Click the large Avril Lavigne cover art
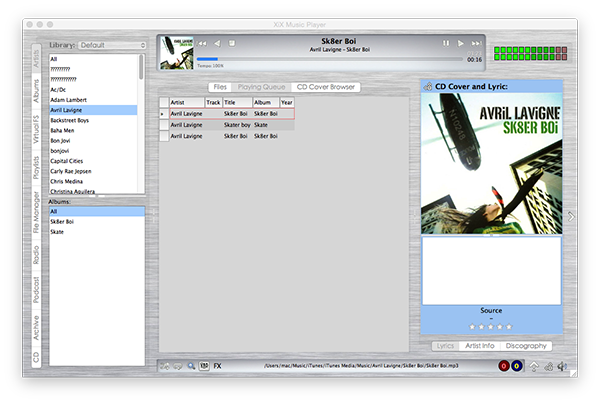The image size is (600, 404). pos(492,164)
